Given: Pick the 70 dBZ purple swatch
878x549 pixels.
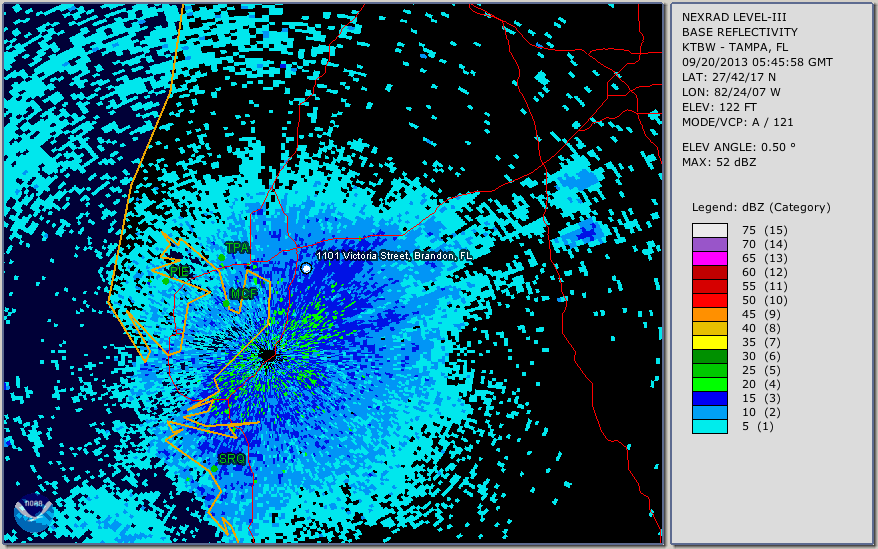Looking at the screenshot, I should 709,244.
